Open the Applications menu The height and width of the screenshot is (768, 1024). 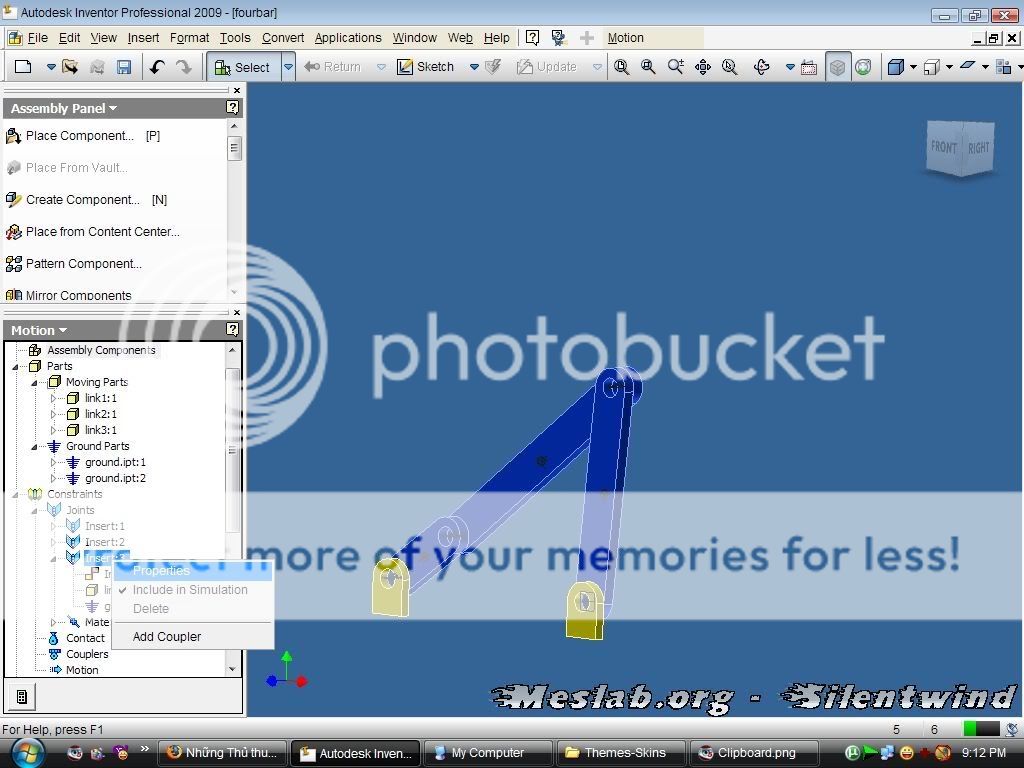(348, 38)
